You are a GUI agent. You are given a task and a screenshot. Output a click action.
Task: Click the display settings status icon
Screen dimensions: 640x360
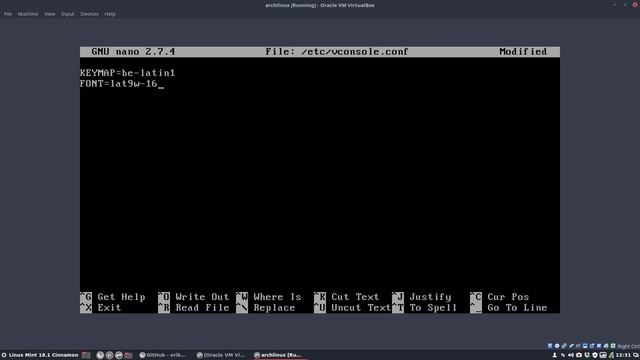(x=585, y=346)
